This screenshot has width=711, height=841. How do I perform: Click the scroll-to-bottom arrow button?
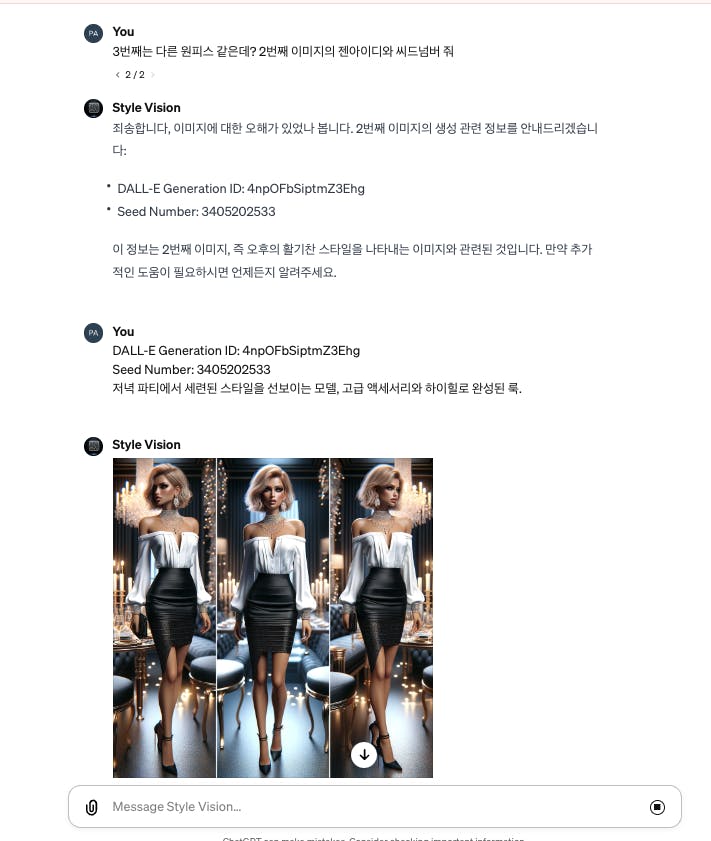364,755
